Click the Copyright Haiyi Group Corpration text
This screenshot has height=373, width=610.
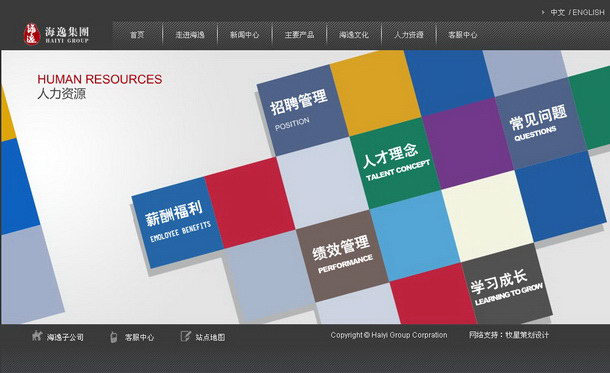pyautogui.click(x=389, y=335)
